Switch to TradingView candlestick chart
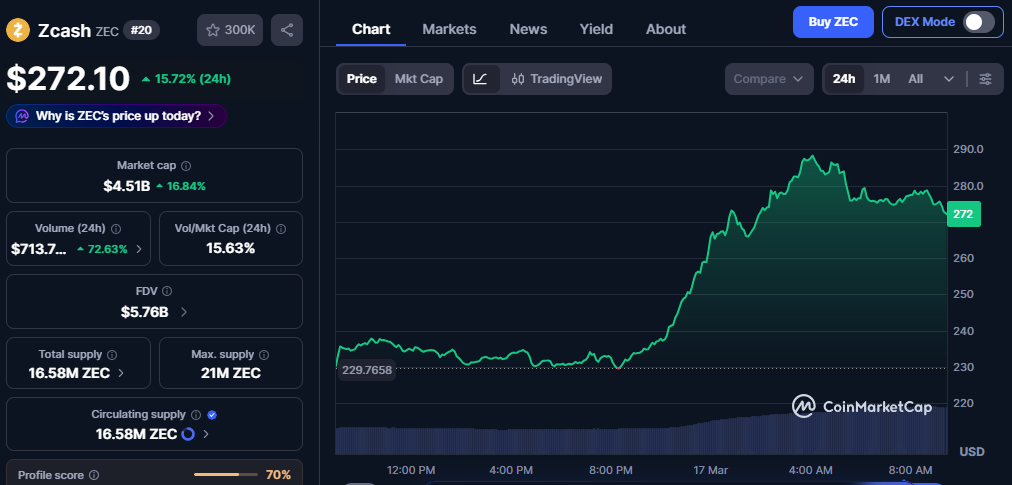The image size is (1012, 485). (556, 79)
